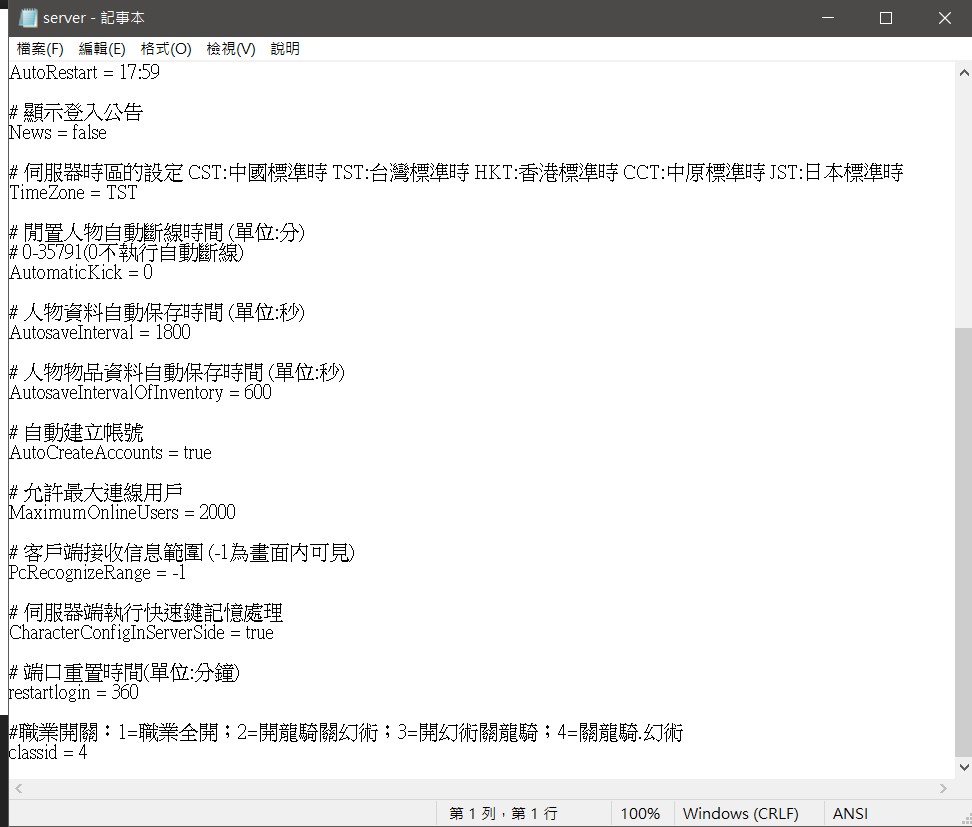Click the line AutoCreateAccounts = true
The image size is (972, 827).
(110, 453)
